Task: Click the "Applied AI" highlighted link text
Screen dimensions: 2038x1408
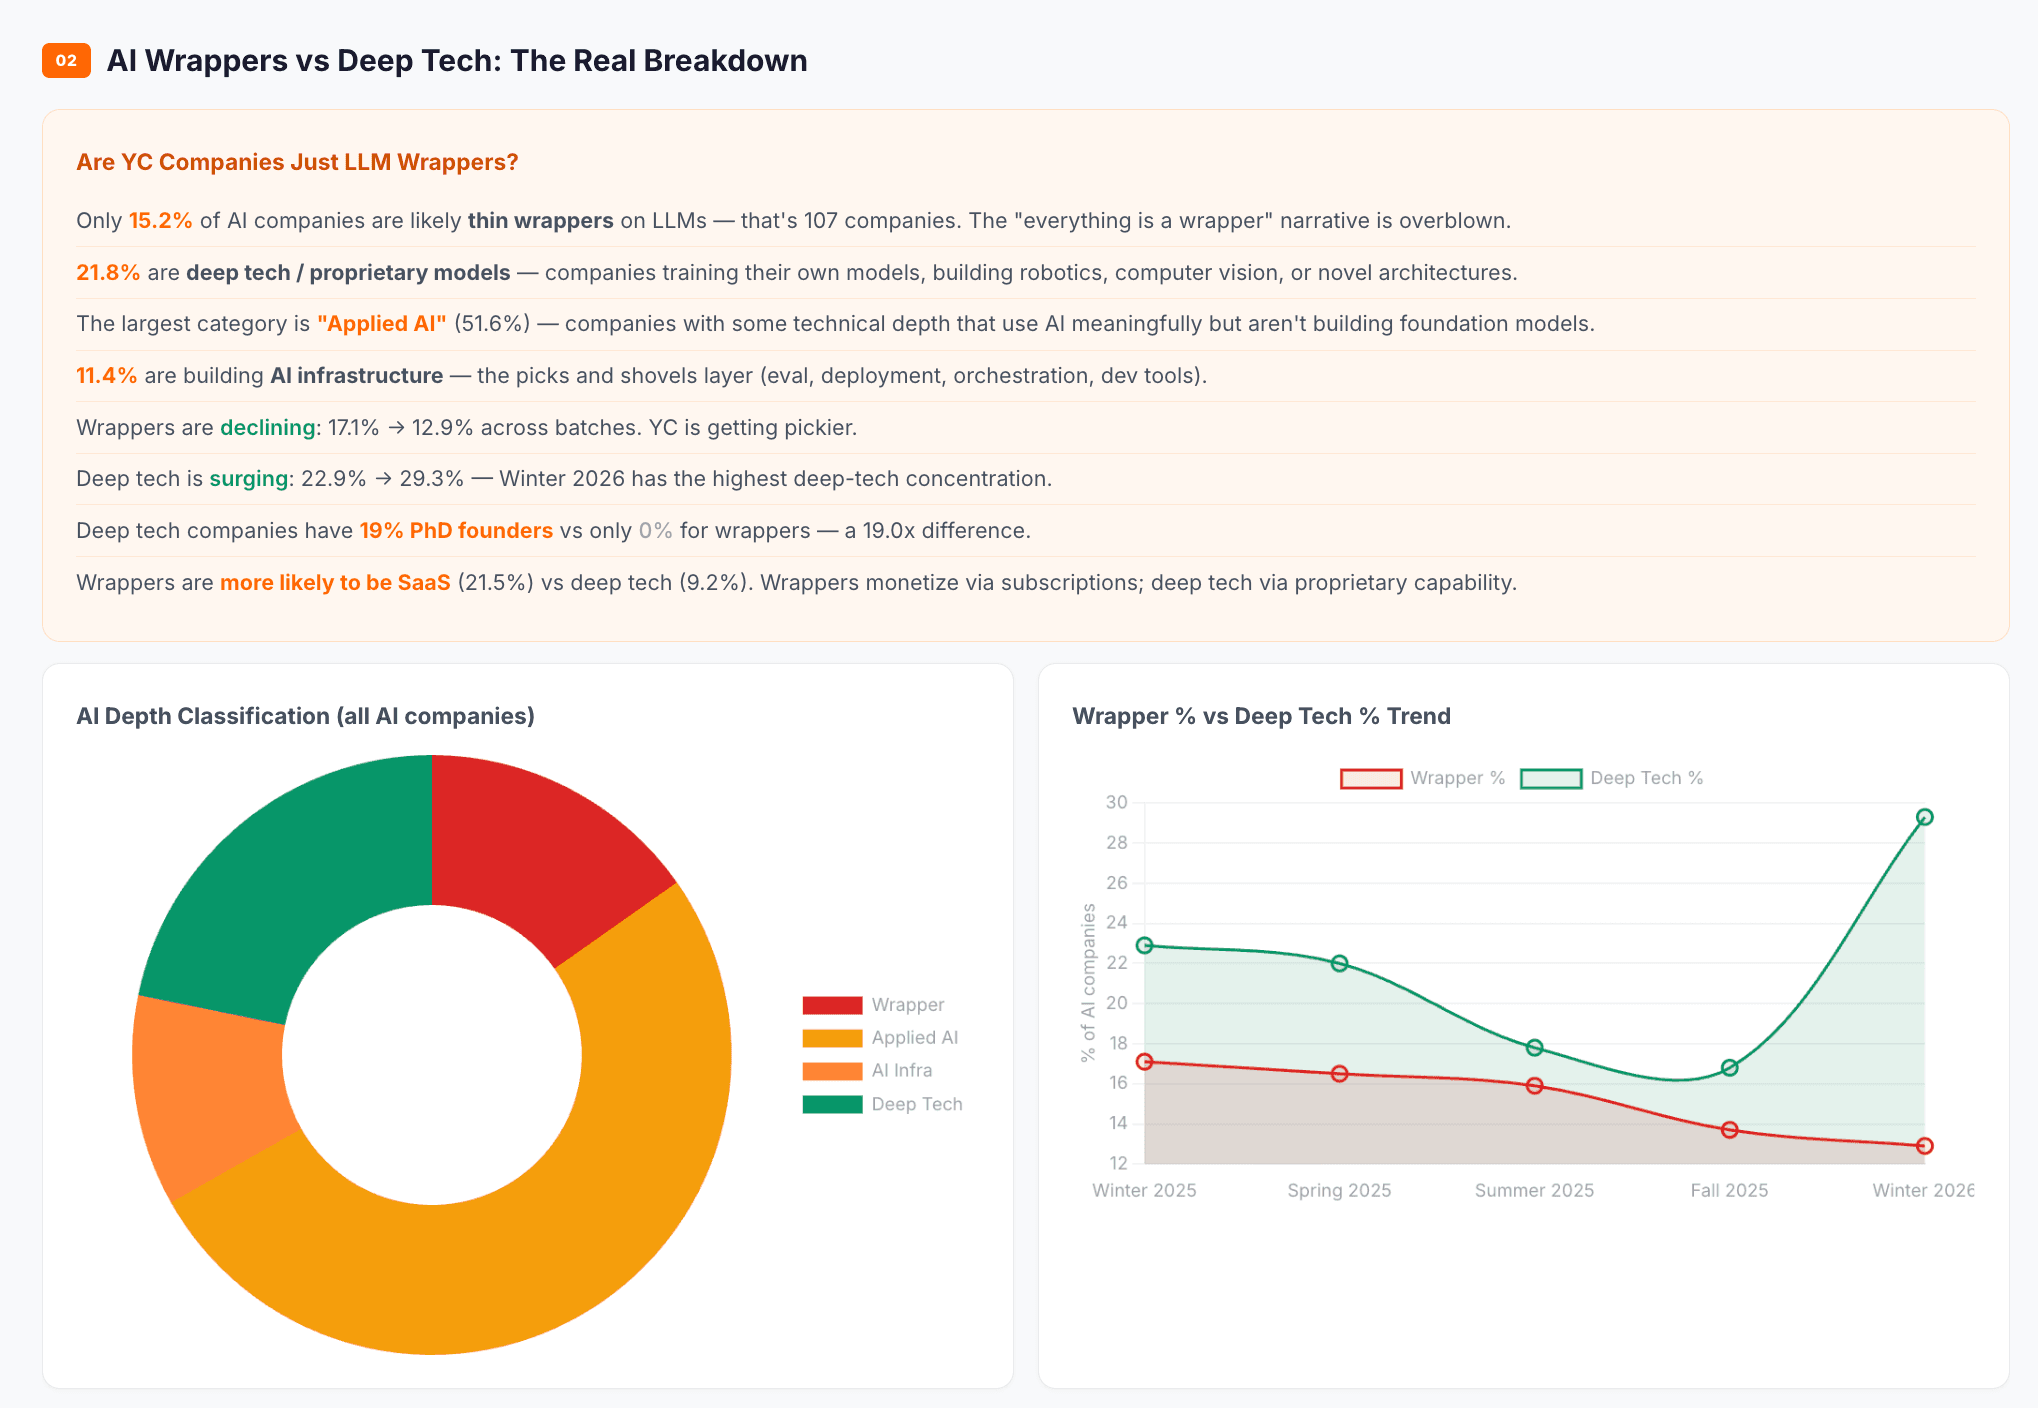Action: point(382,323)
